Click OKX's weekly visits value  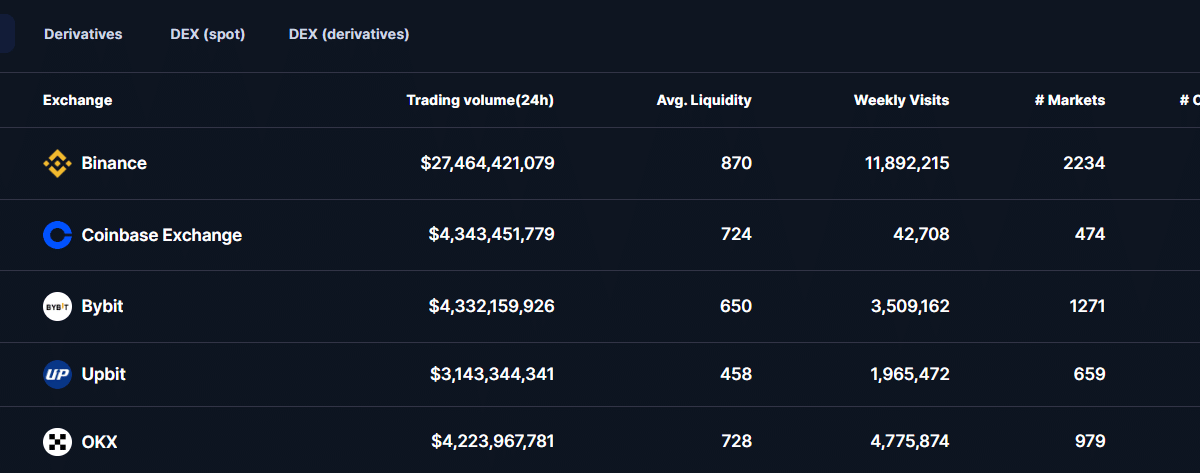909,441
